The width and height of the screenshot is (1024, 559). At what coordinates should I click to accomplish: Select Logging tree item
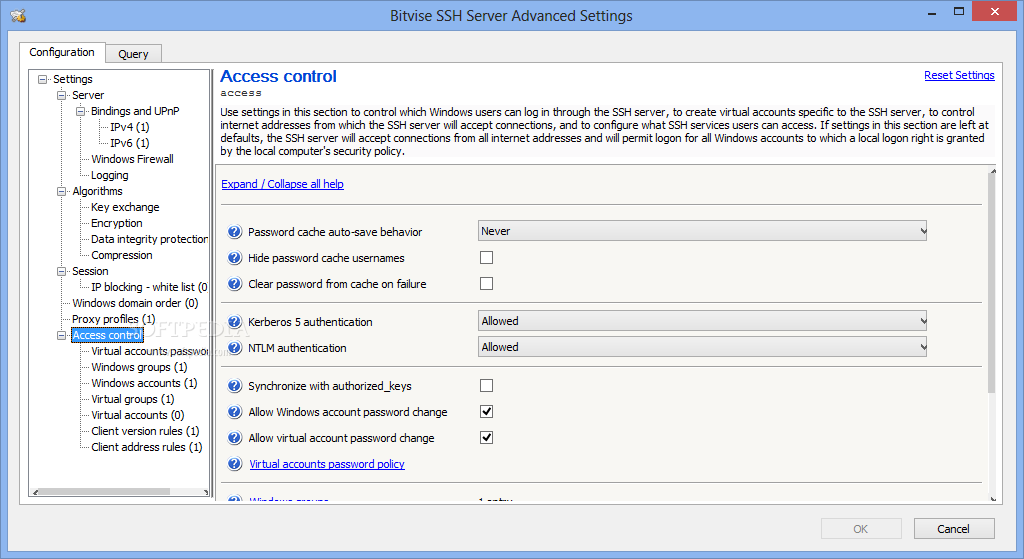[x=110, y=176]
